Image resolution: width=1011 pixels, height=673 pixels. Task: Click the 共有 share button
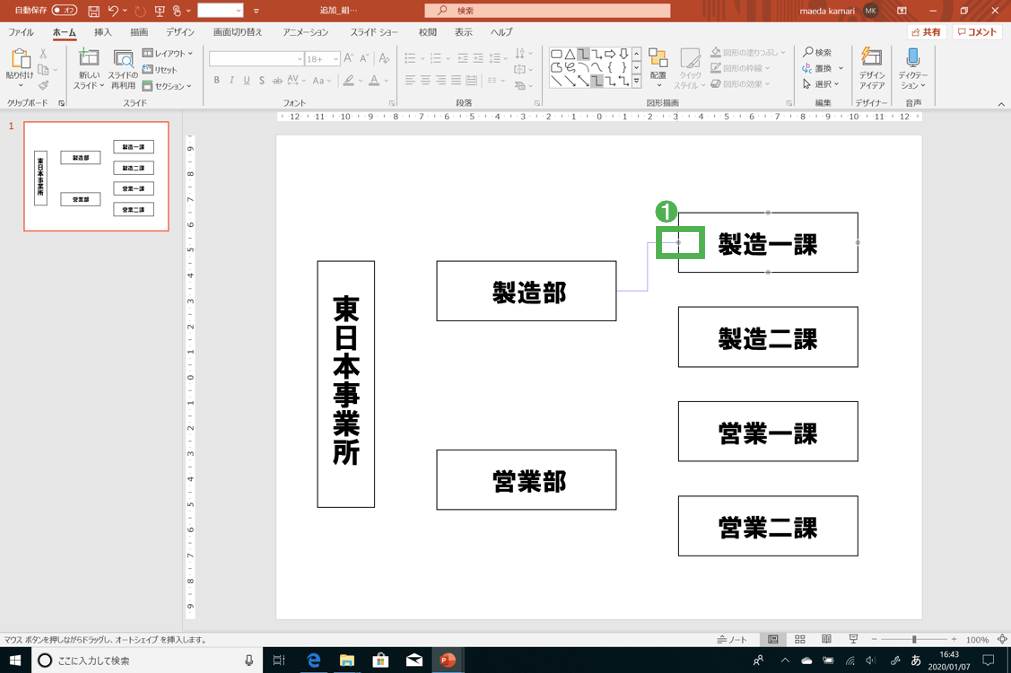coord(927,32)
